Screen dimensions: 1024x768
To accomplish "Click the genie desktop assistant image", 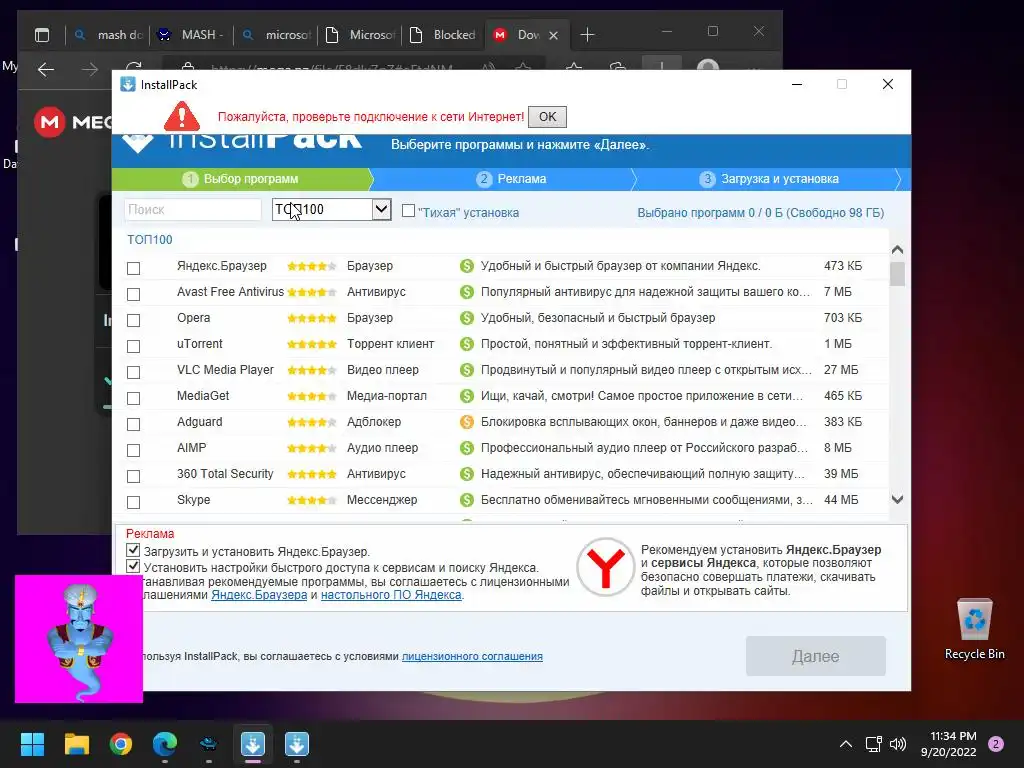I will click(79, 639).
